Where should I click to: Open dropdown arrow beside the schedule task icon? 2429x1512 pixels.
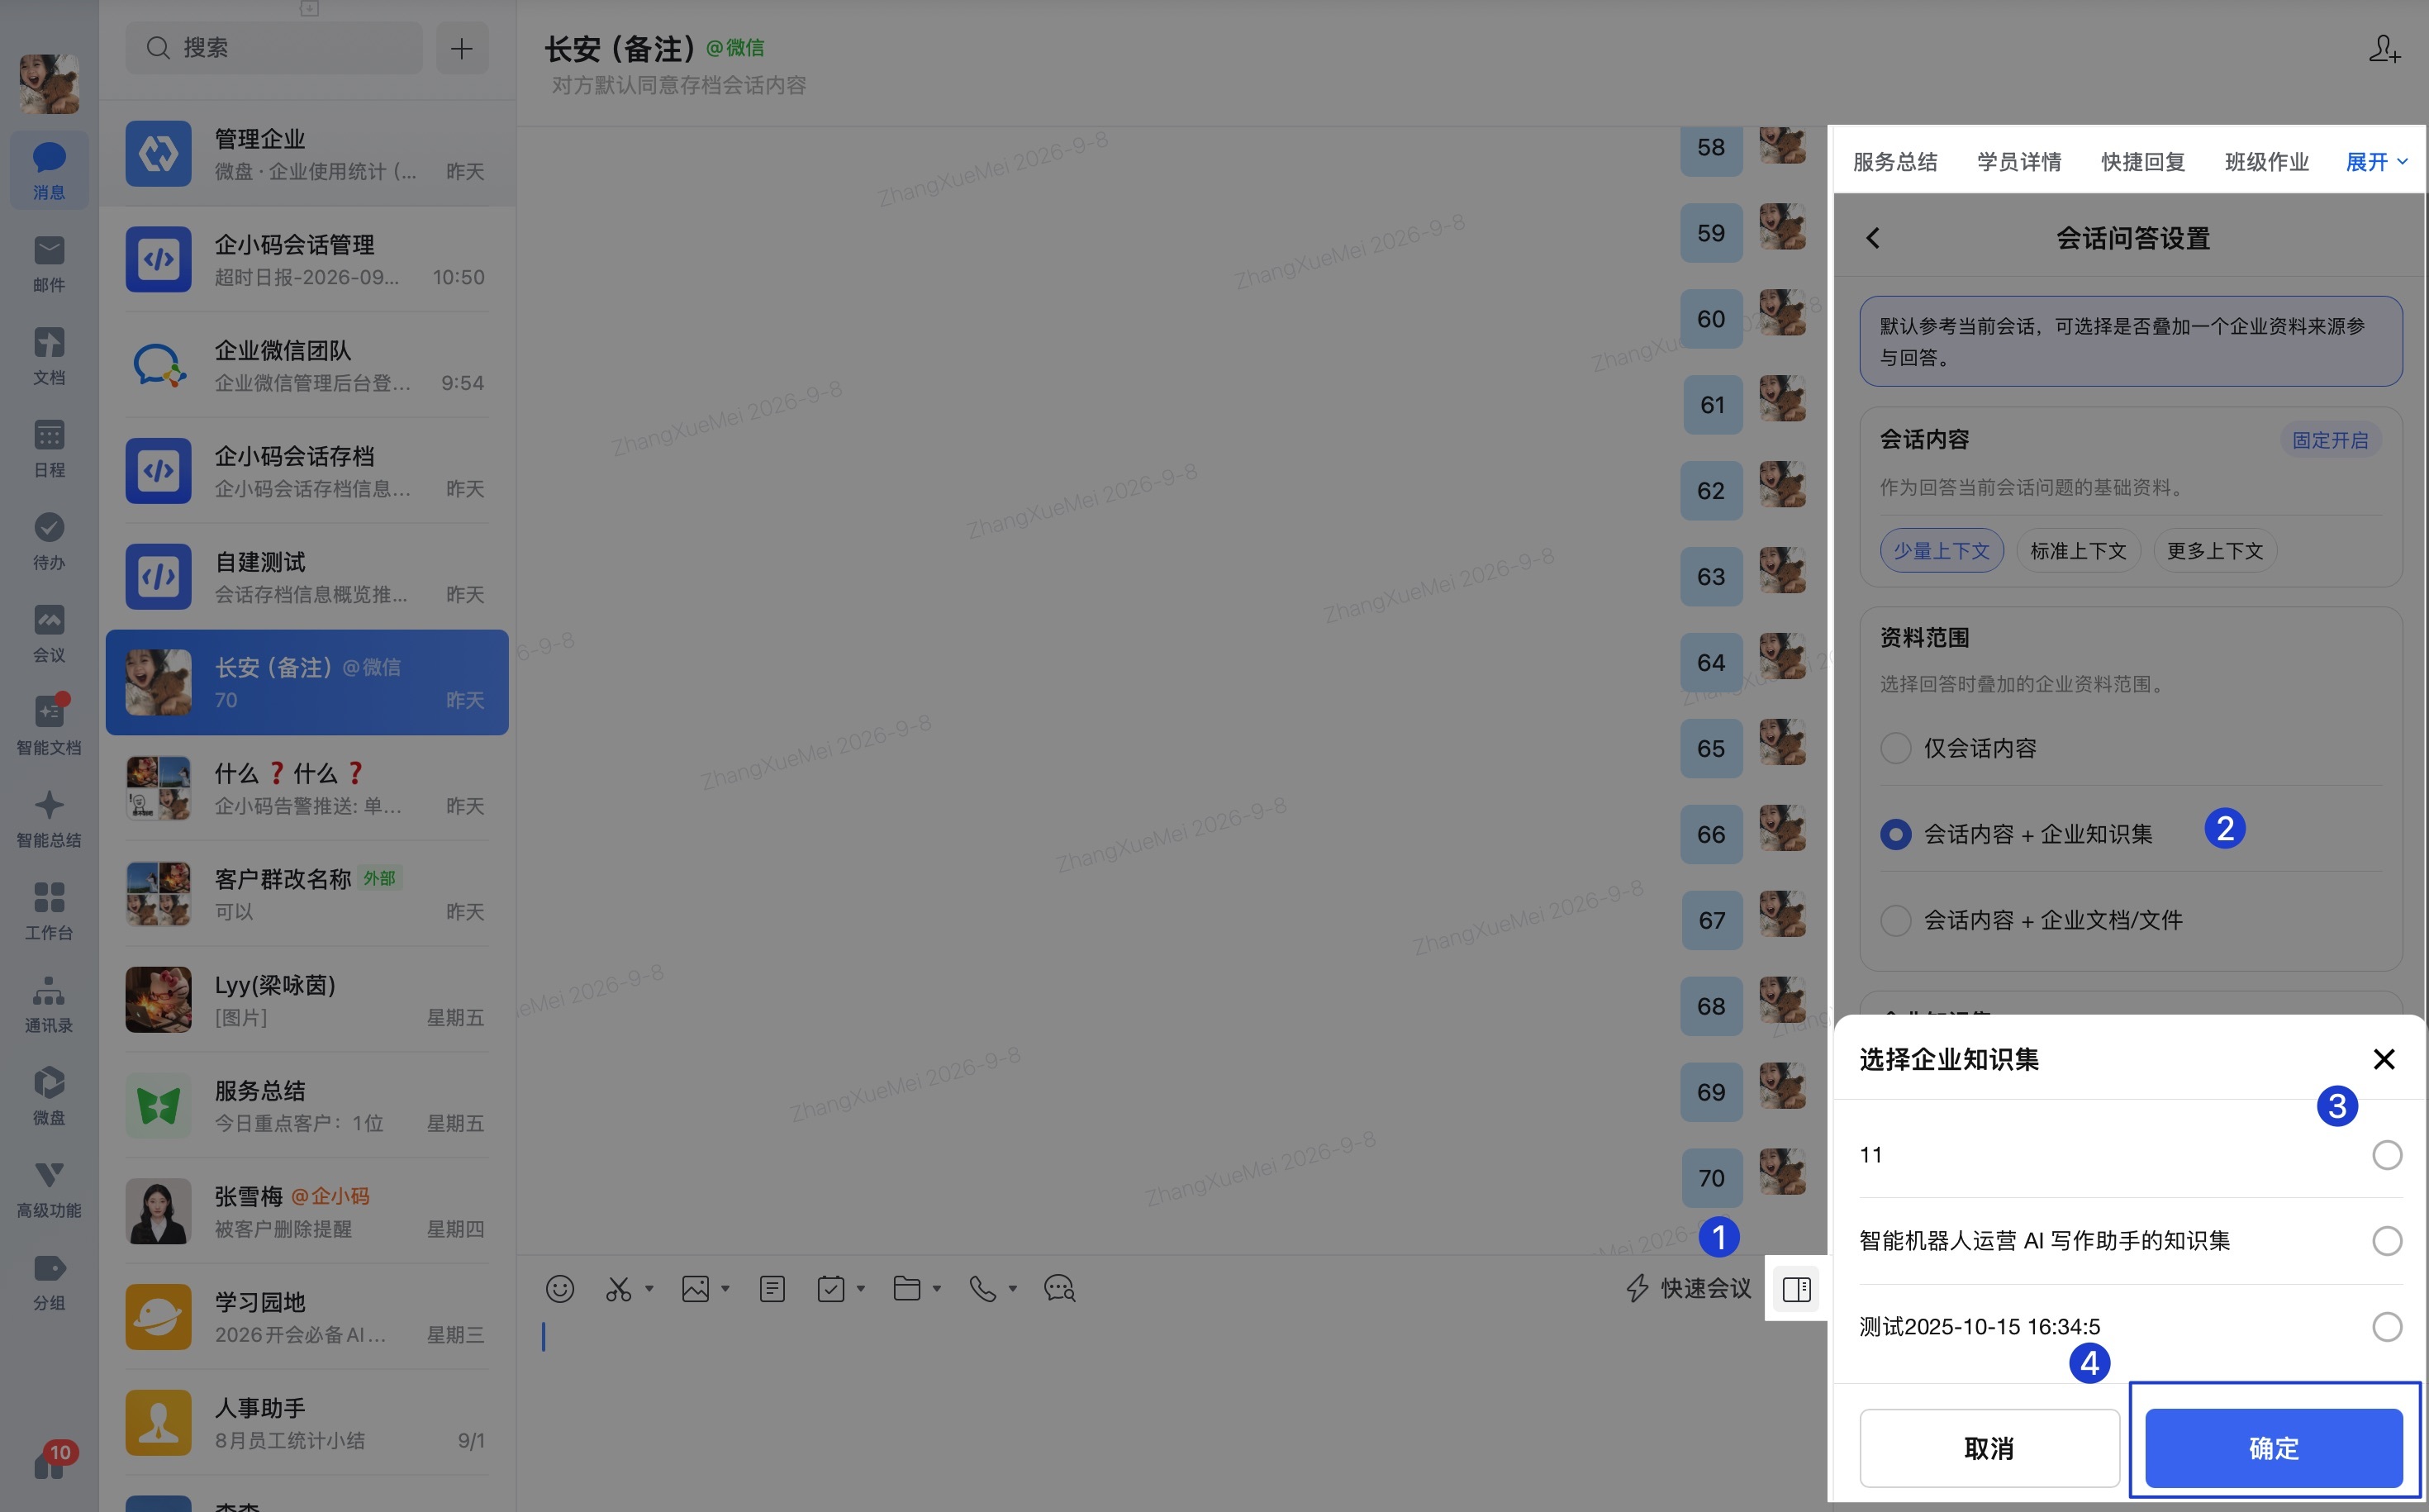(x=860, y=1288)
